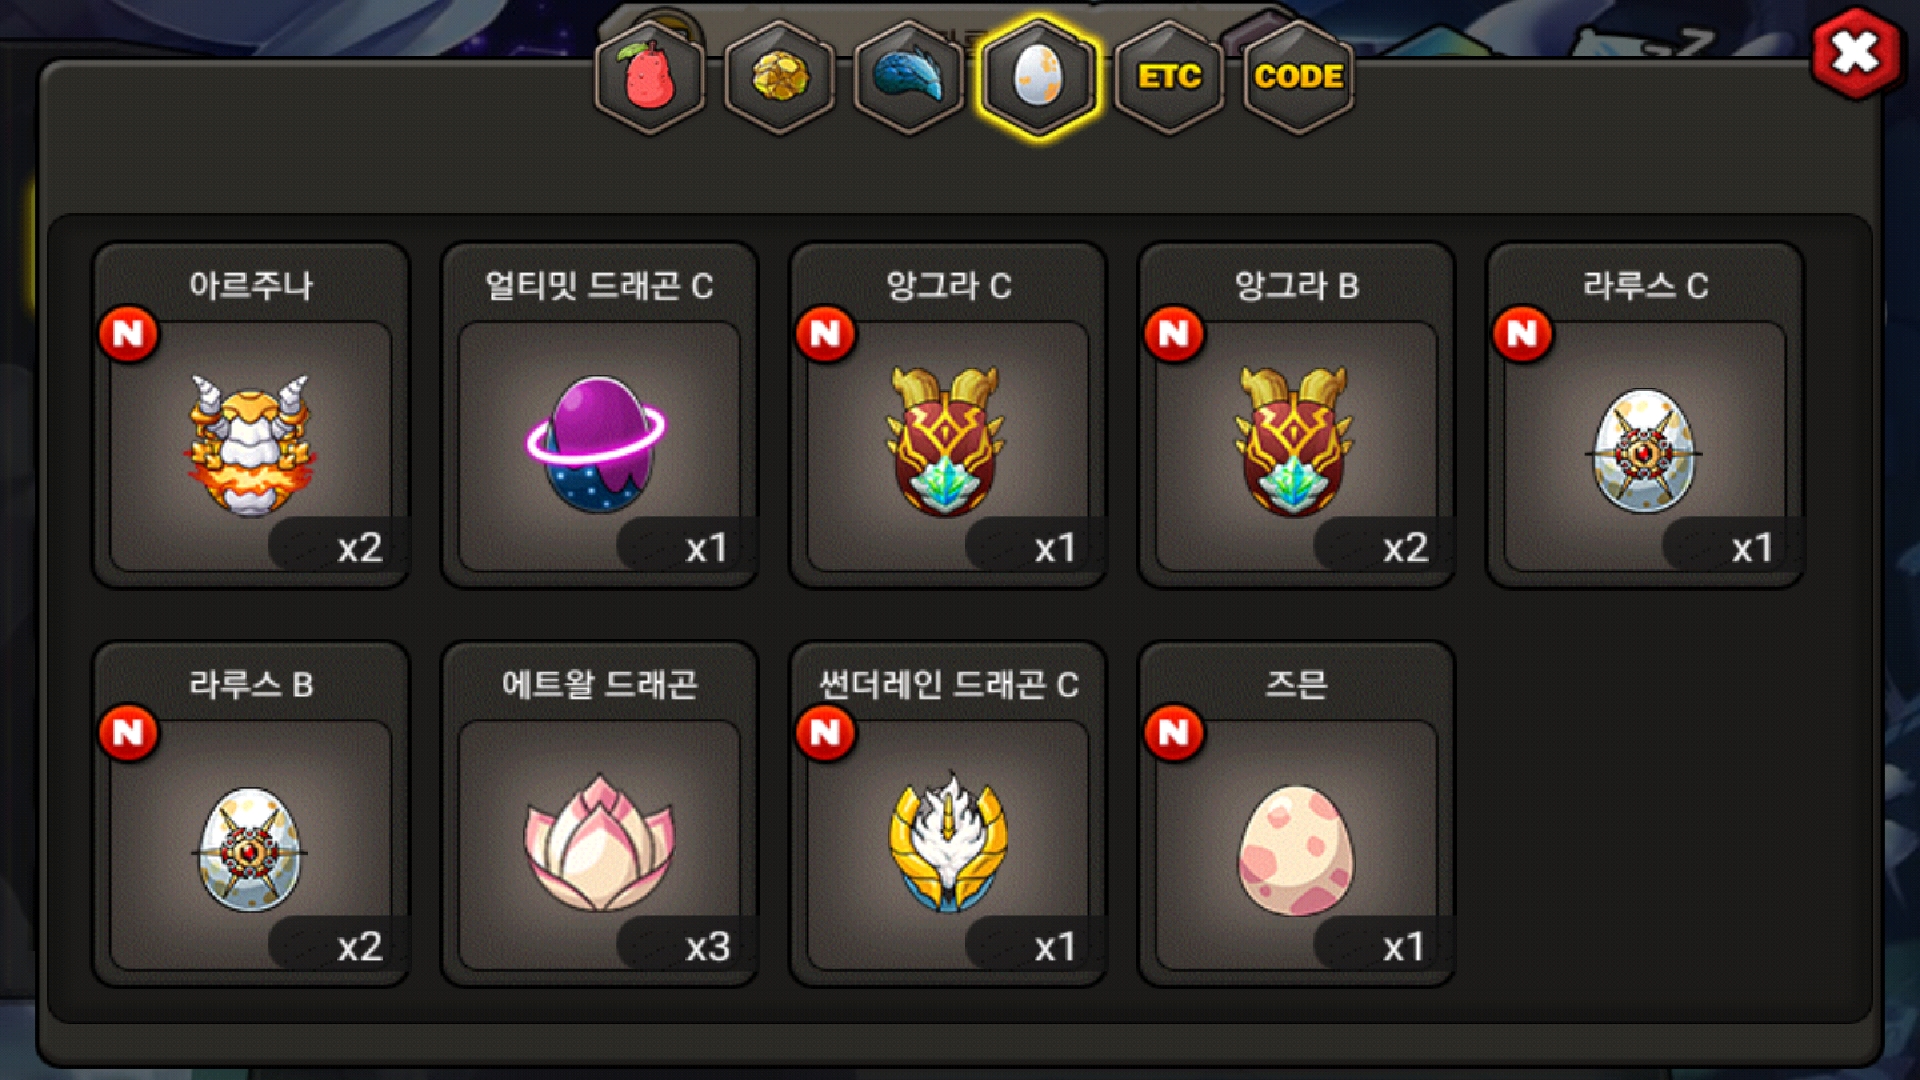Viewport: 1920px width, 1080px height.
Task: Switch to the gold nugget tab
Action: (779, 77)
